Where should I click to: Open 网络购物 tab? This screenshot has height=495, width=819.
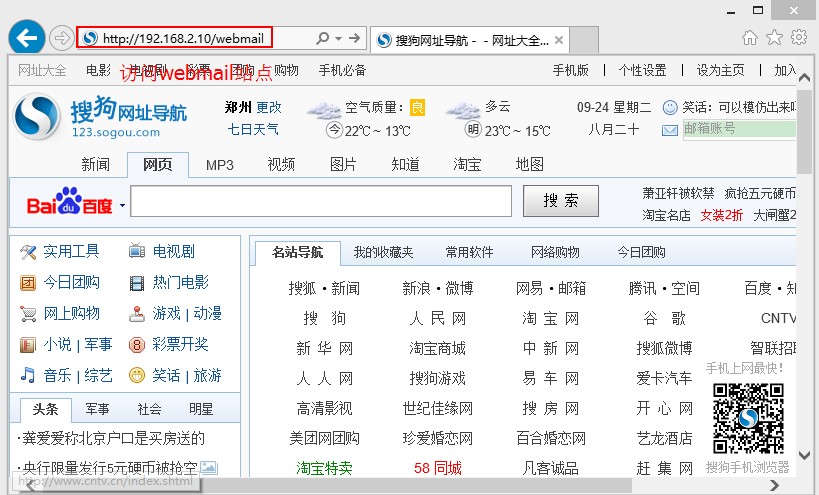[555, 253]
